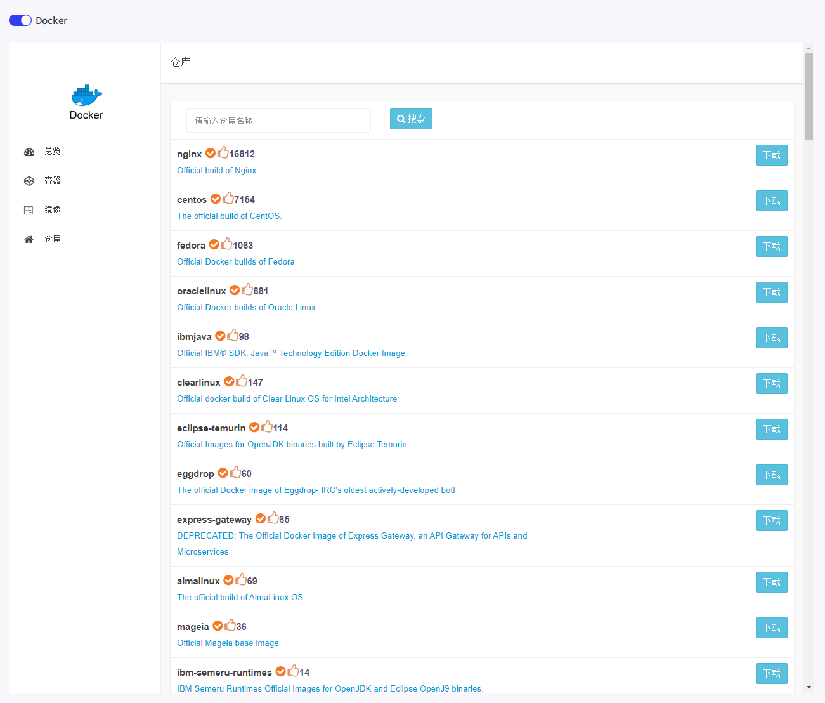The width and height of the screenshot is (825, 703).
Task: Click the thumbs-up icon for oraclelinux
Action: [x=247, y=289]
